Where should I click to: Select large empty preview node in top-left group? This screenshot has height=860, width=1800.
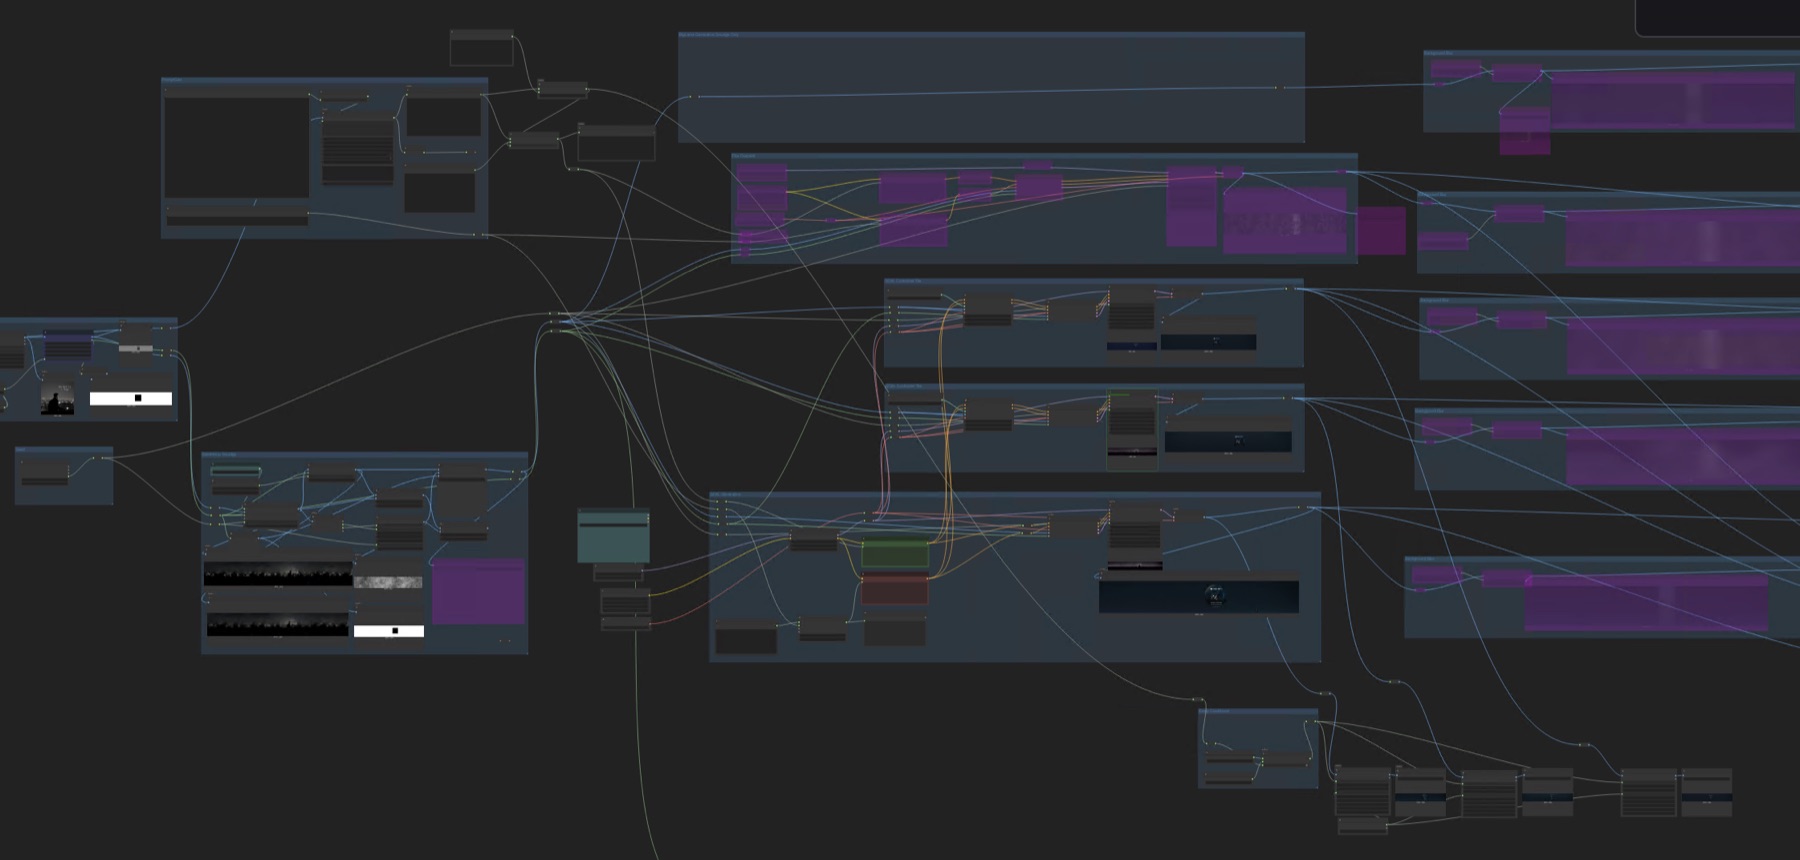click(x=237, y=142)
